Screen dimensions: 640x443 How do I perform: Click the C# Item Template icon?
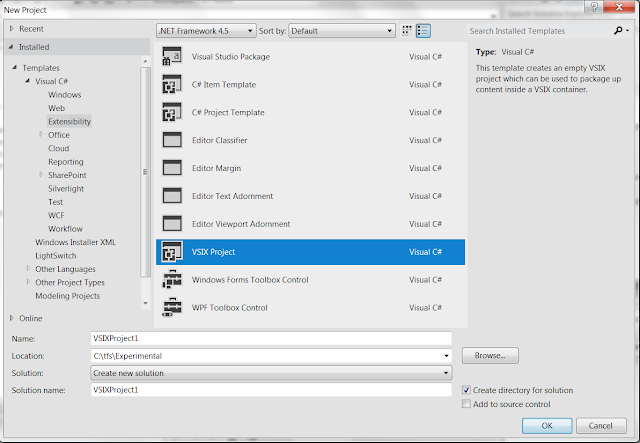click(x=172, y=85)
